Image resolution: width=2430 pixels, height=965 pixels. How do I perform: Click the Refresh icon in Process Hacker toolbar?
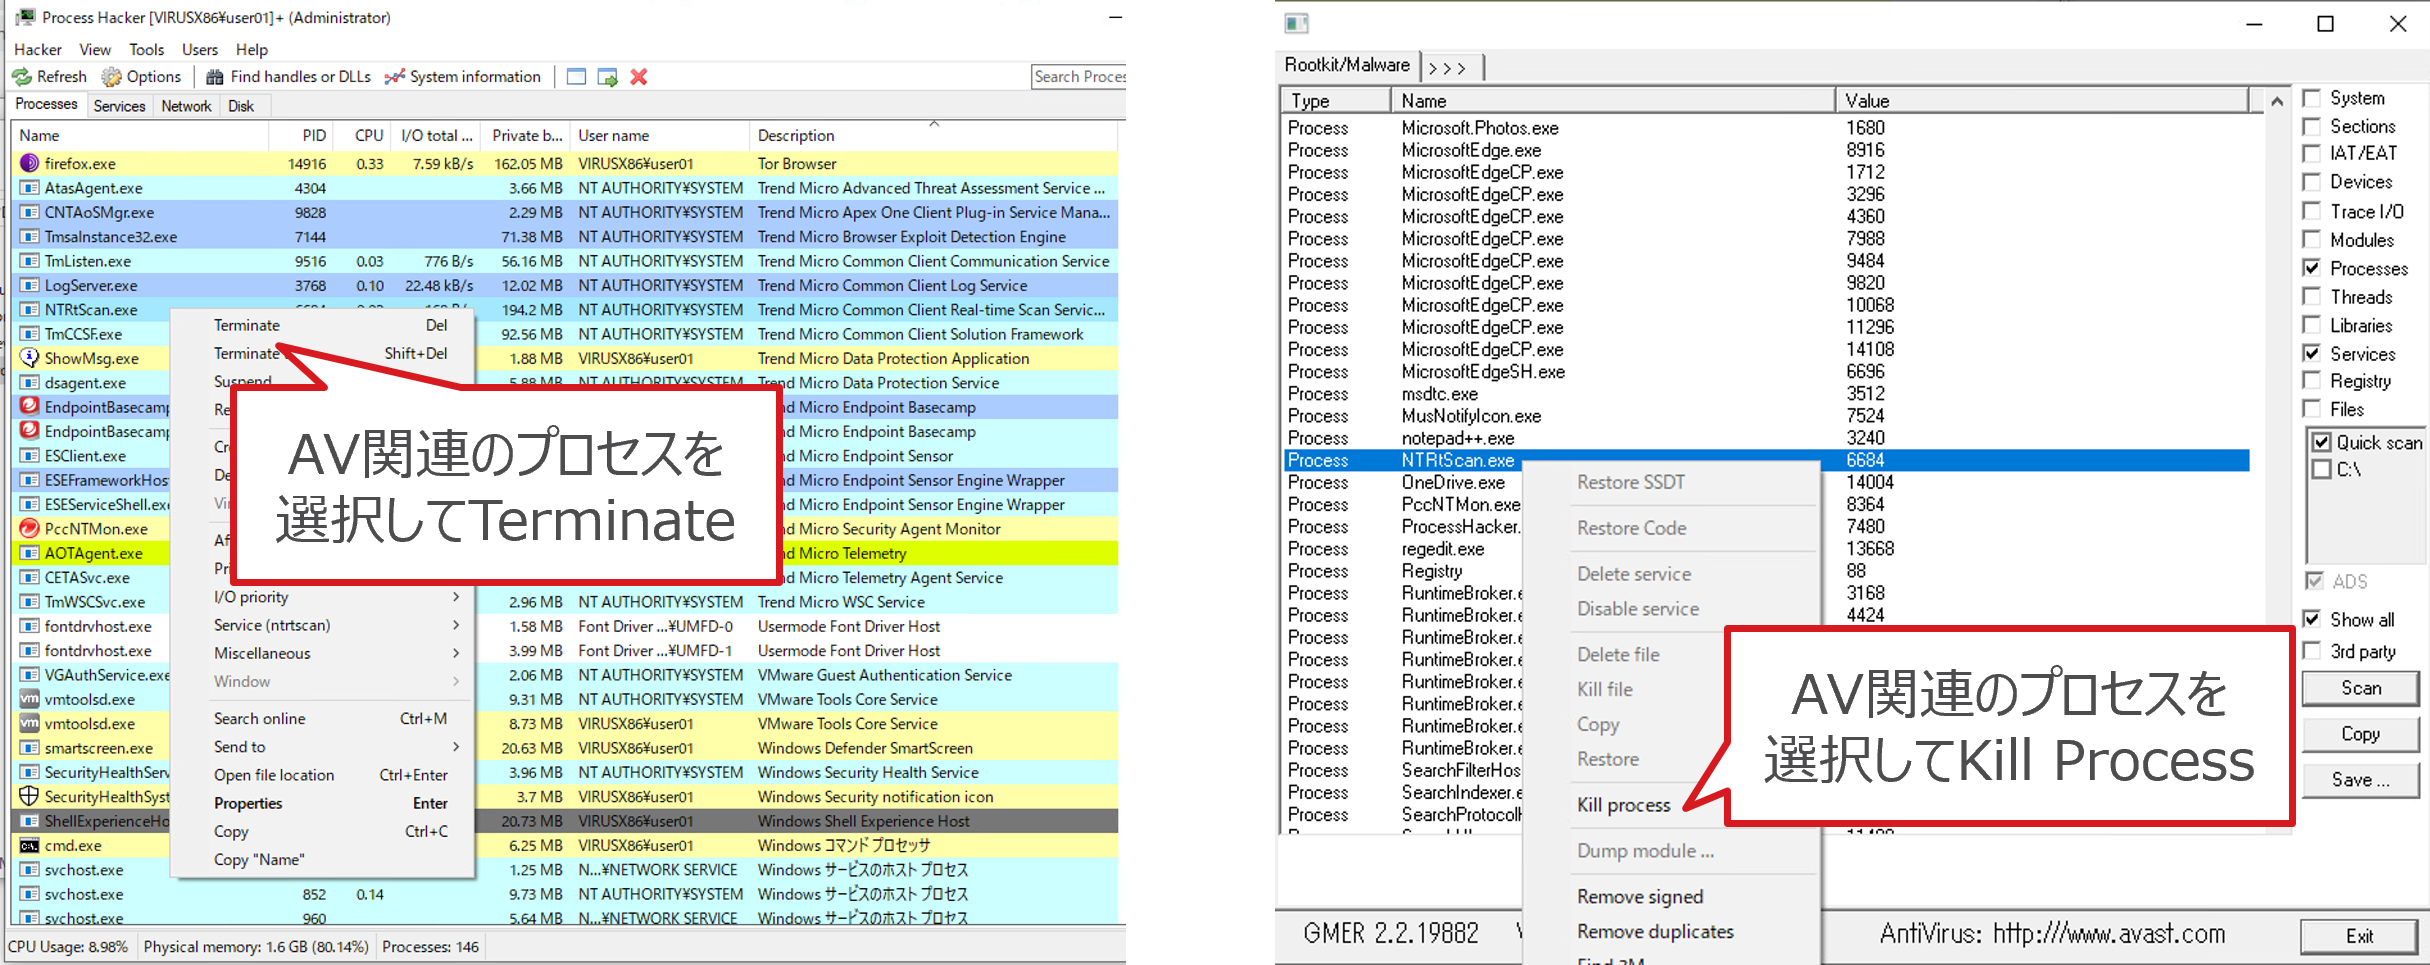[x=22, y=77]
